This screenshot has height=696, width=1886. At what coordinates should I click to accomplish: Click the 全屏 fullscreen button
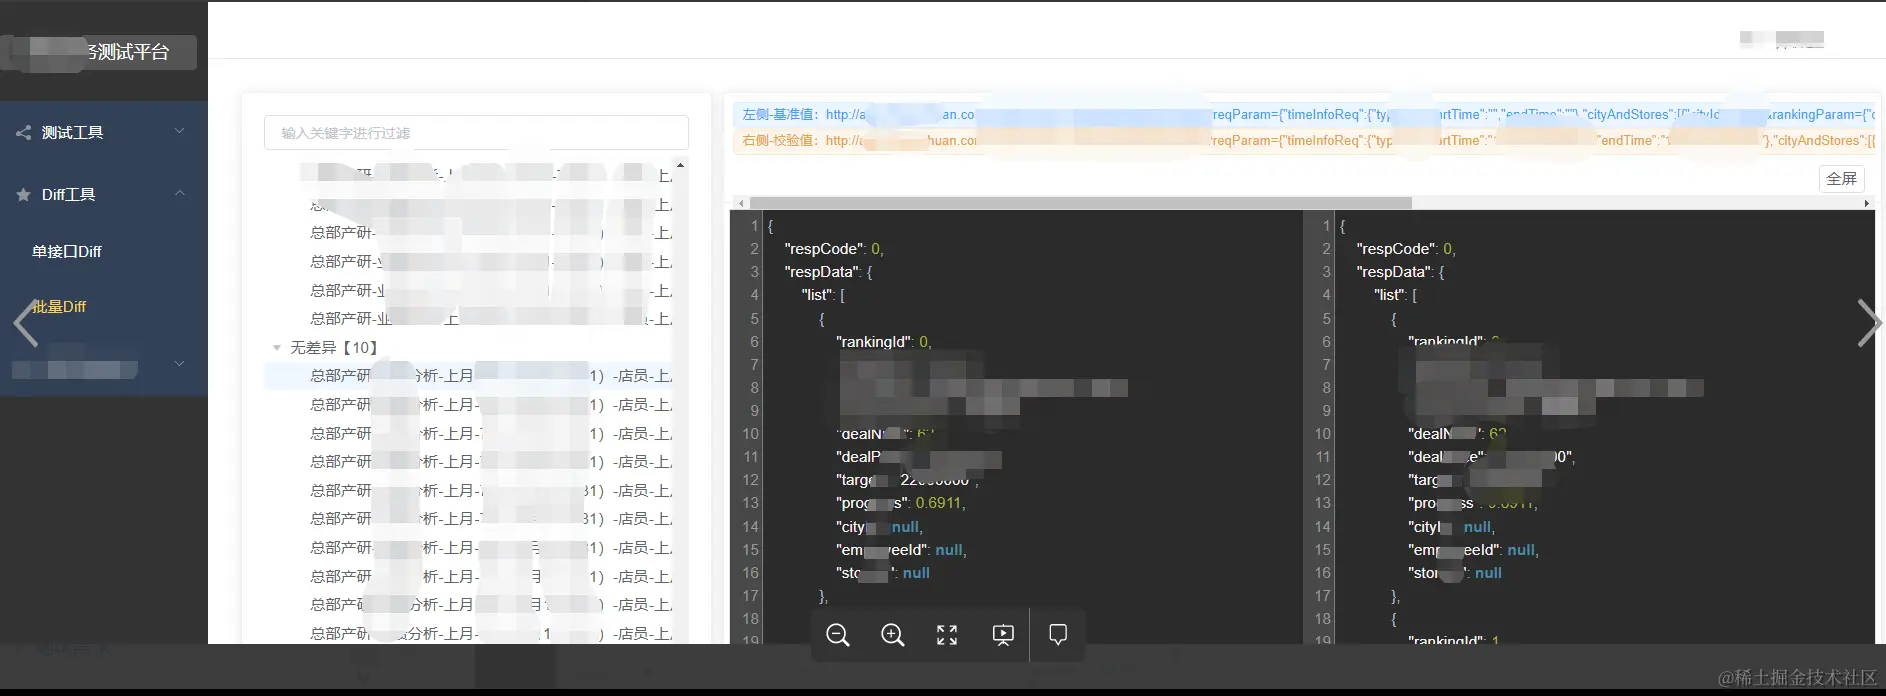click(x=1841, y=178)
